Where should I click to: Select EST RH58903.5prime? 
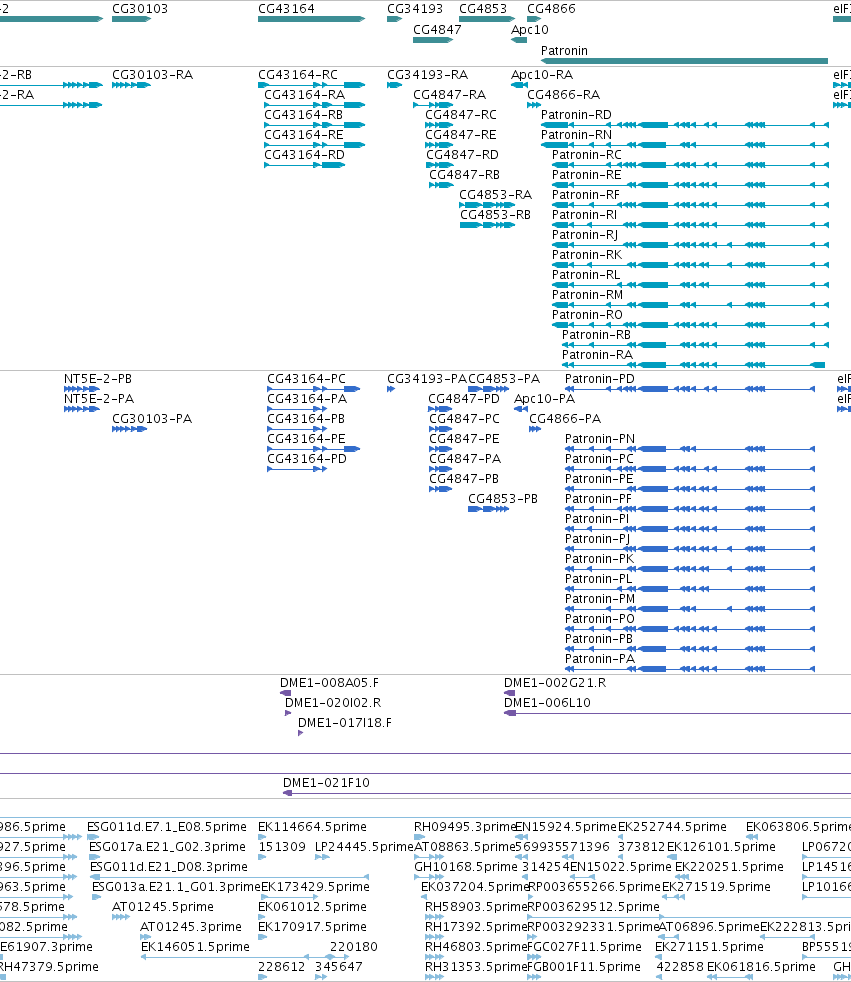click(x=476, y=908)
